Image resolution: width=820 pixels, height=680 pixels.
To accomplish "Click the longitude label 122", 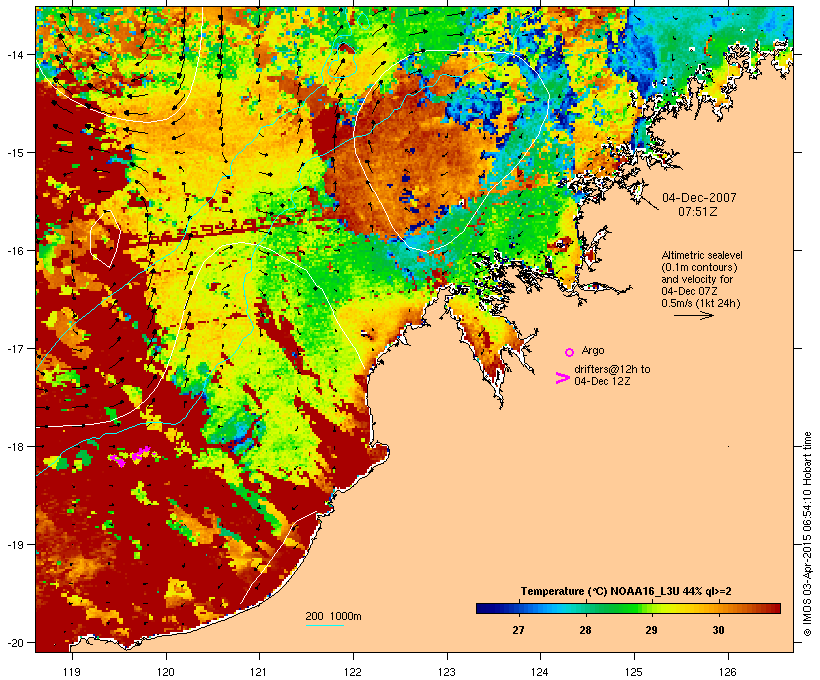I will (x=353, y=672).
